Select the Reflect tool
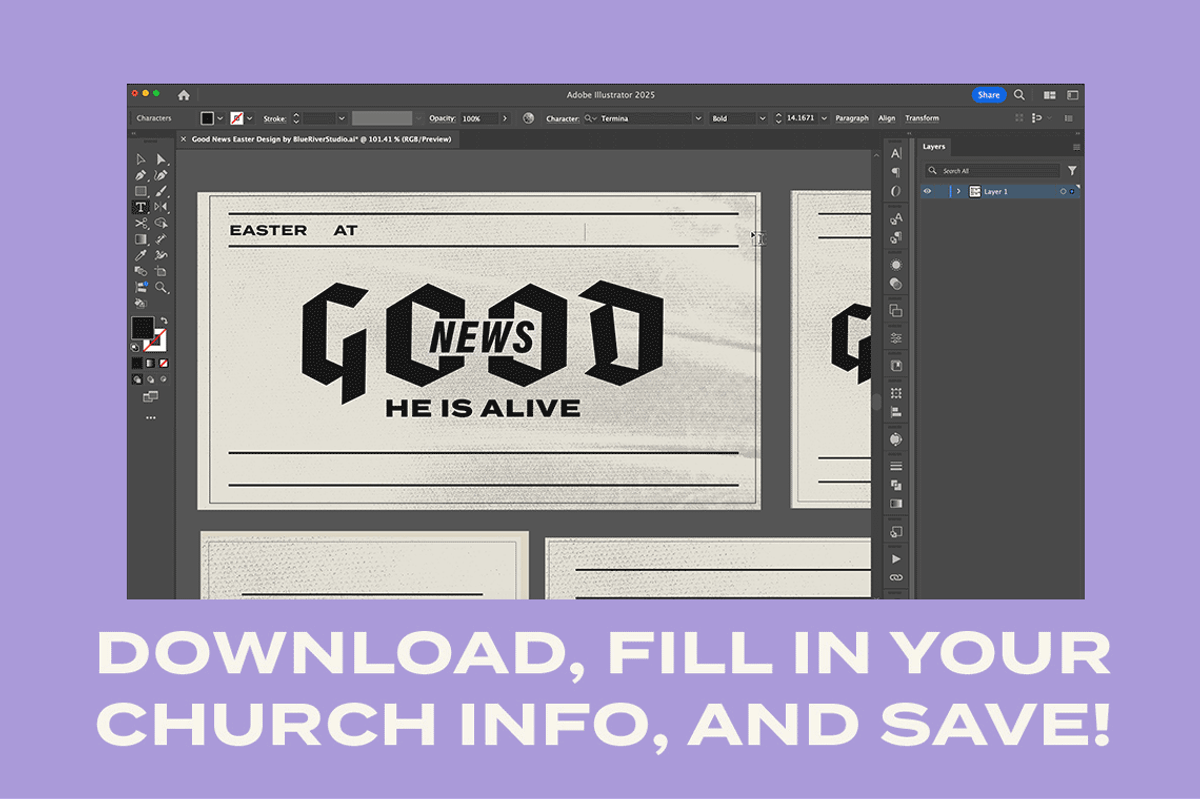1200x800 pixels. point(160,207)
